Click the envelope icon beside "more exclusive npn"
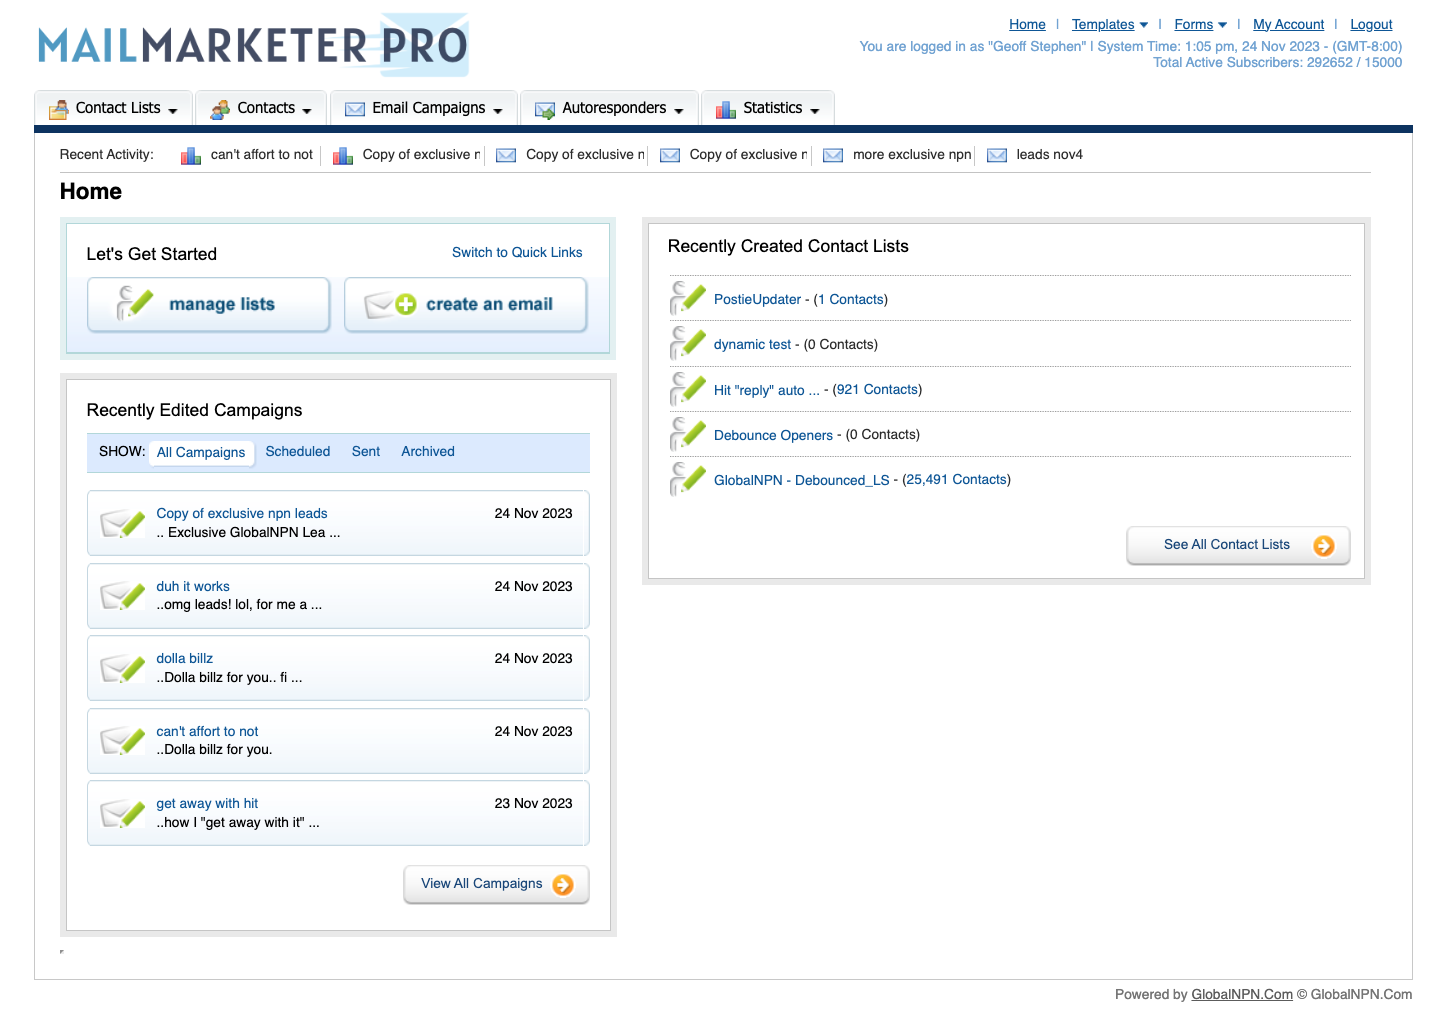 (832, 156)
